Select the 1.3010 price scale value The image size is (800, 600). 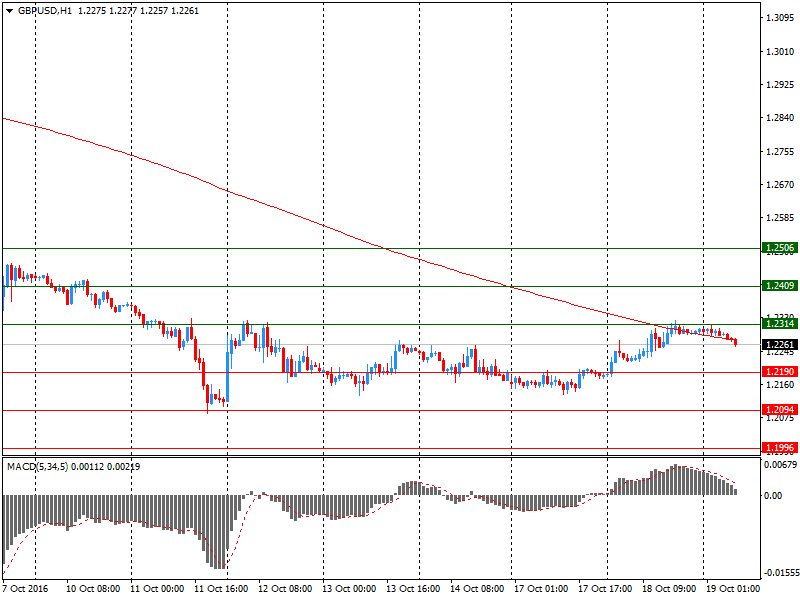(x=780, y=52)
